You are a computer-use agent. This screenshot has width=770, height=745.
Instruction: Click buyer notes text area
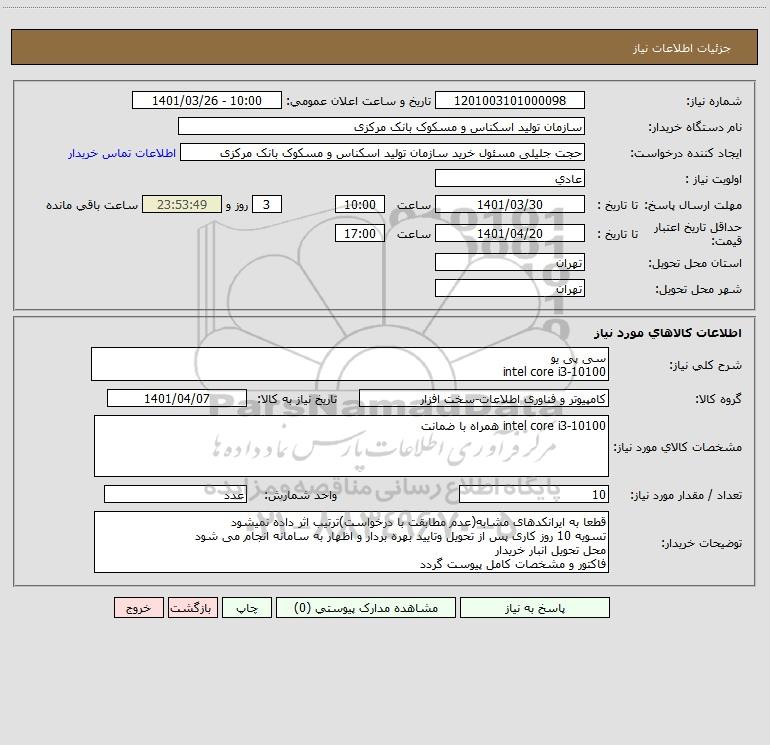click(351, 542)
